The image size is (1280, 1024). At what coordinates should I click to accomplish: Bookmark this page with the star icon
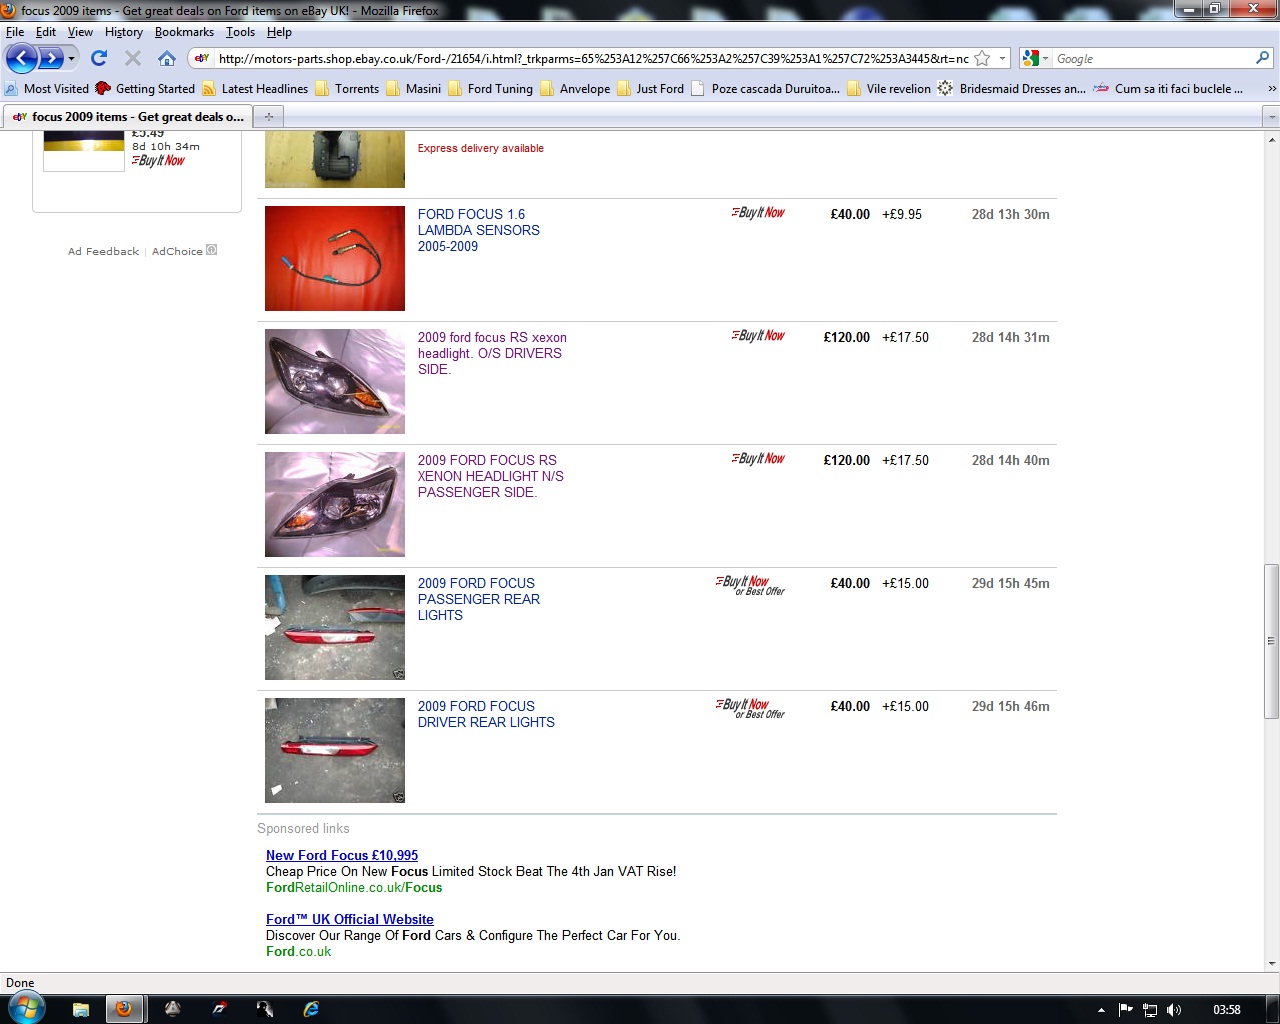[982, 59]
